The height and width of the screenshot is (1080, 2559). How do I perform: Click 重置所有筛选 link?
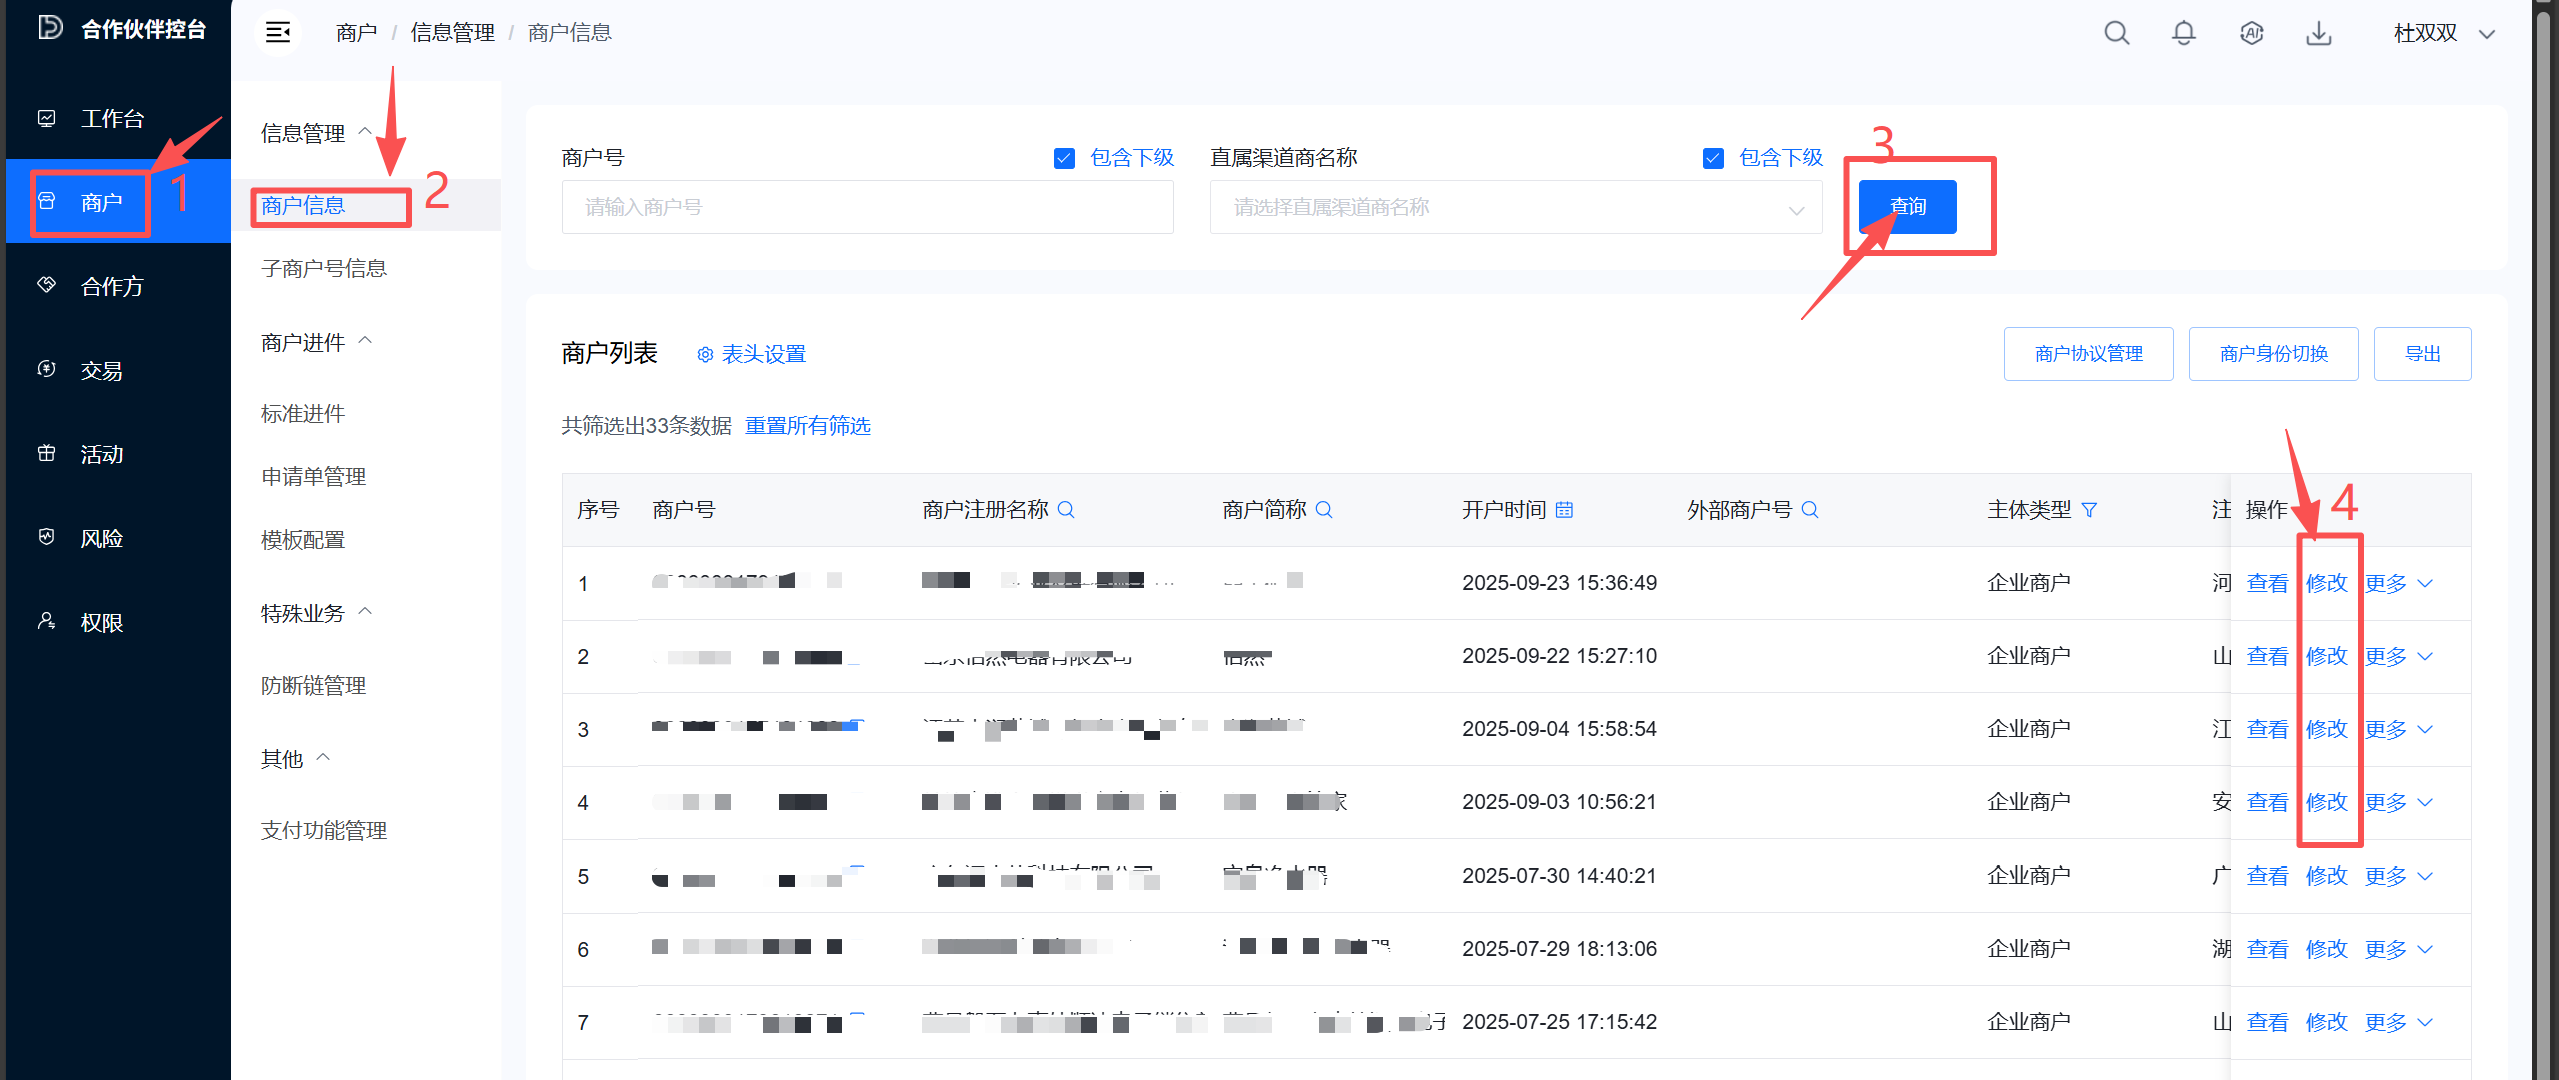808,426
